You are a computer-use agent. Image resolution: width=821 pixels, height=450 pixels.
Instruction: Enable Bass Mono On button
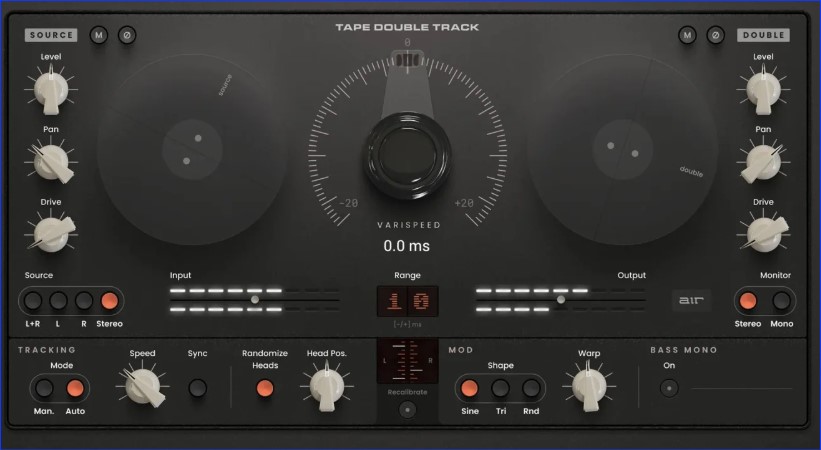point(669,388)
